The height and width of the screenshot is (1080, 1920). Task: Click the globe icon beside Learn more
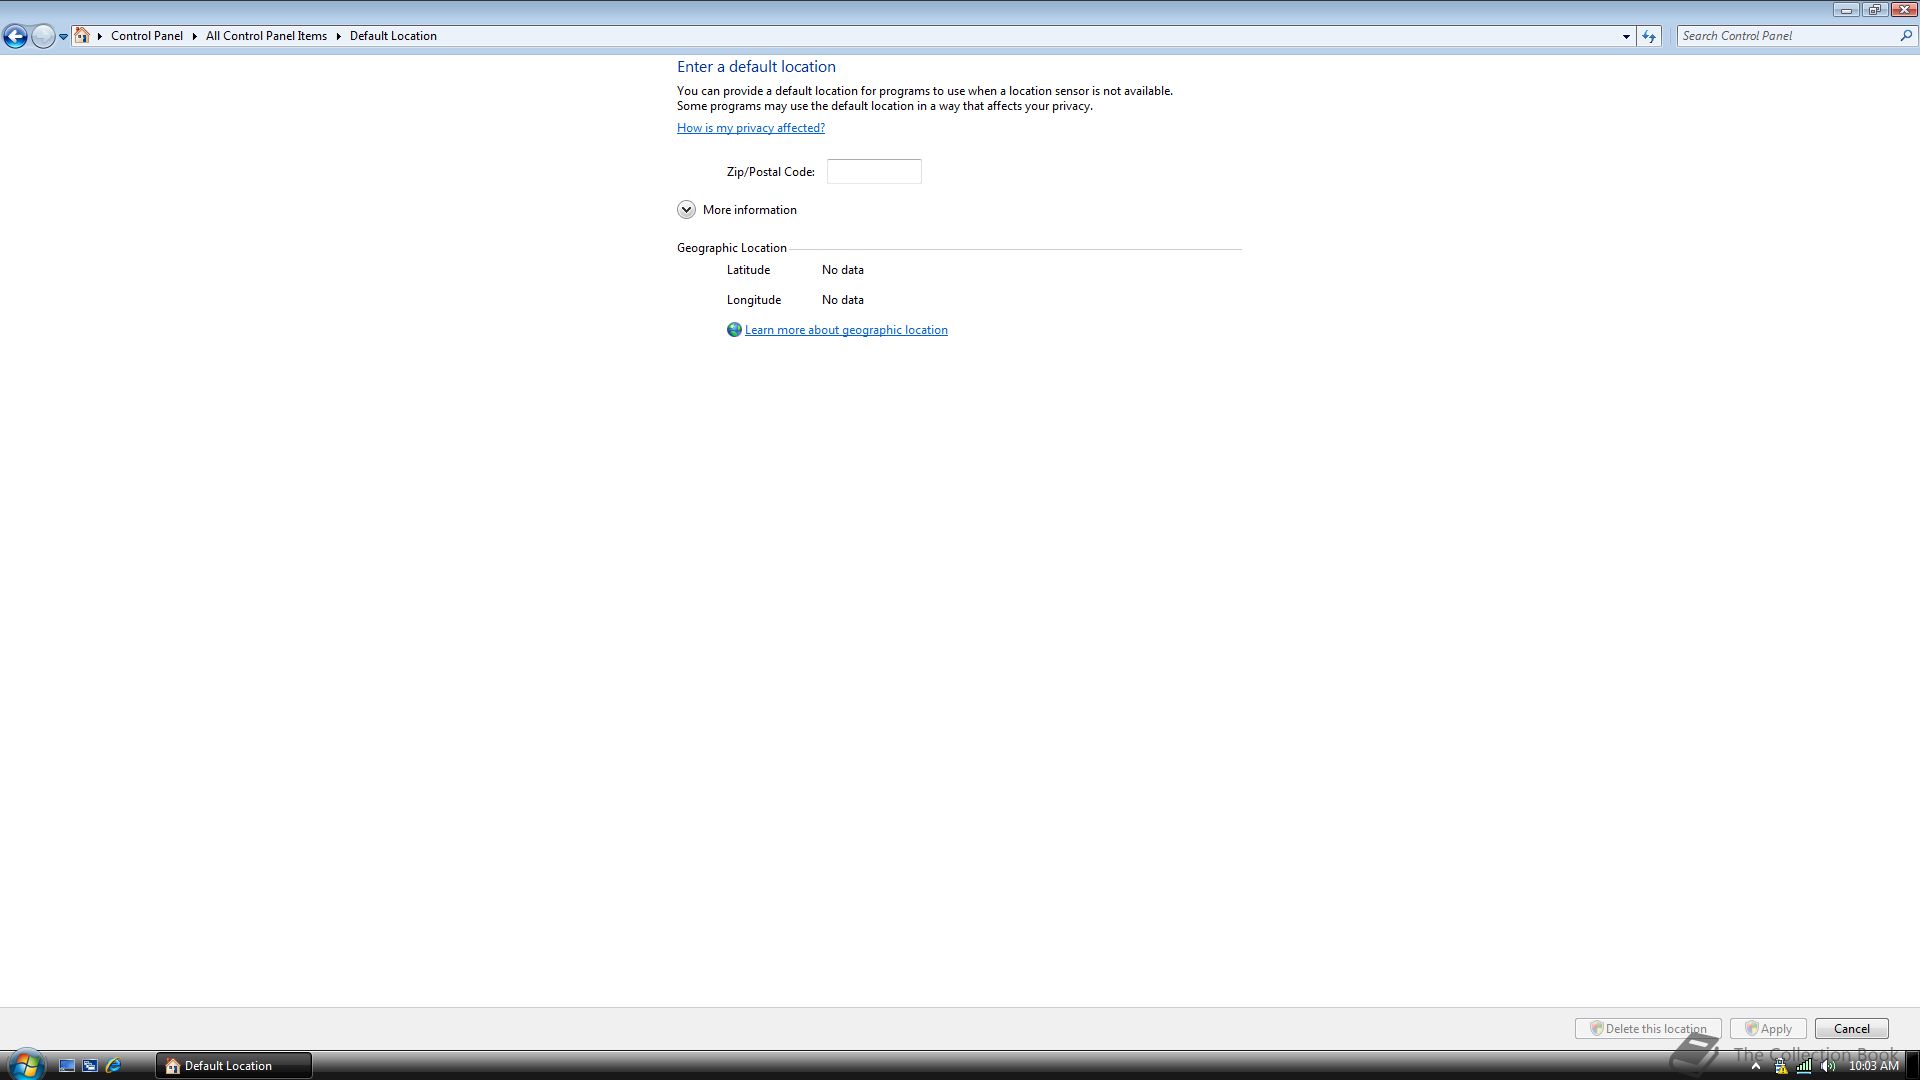pos(734,329)
